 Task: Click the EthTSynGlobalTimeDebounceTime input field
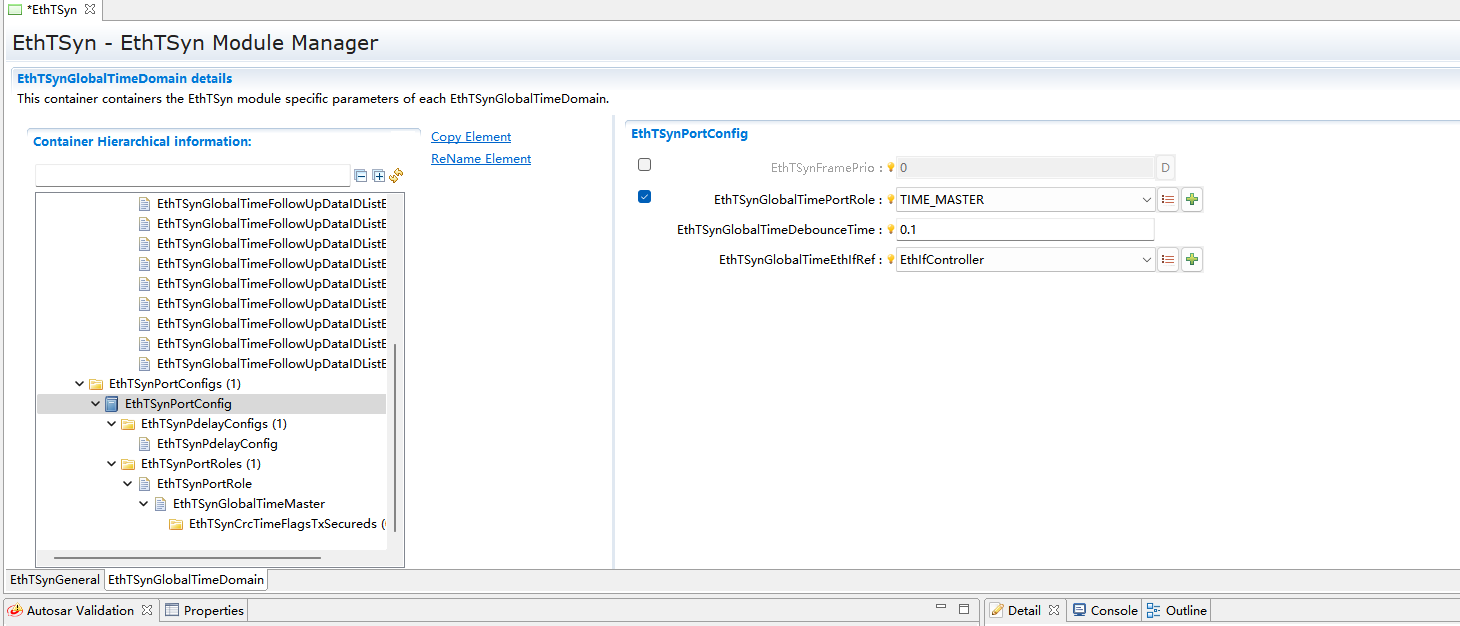(x=1024, y=230)
